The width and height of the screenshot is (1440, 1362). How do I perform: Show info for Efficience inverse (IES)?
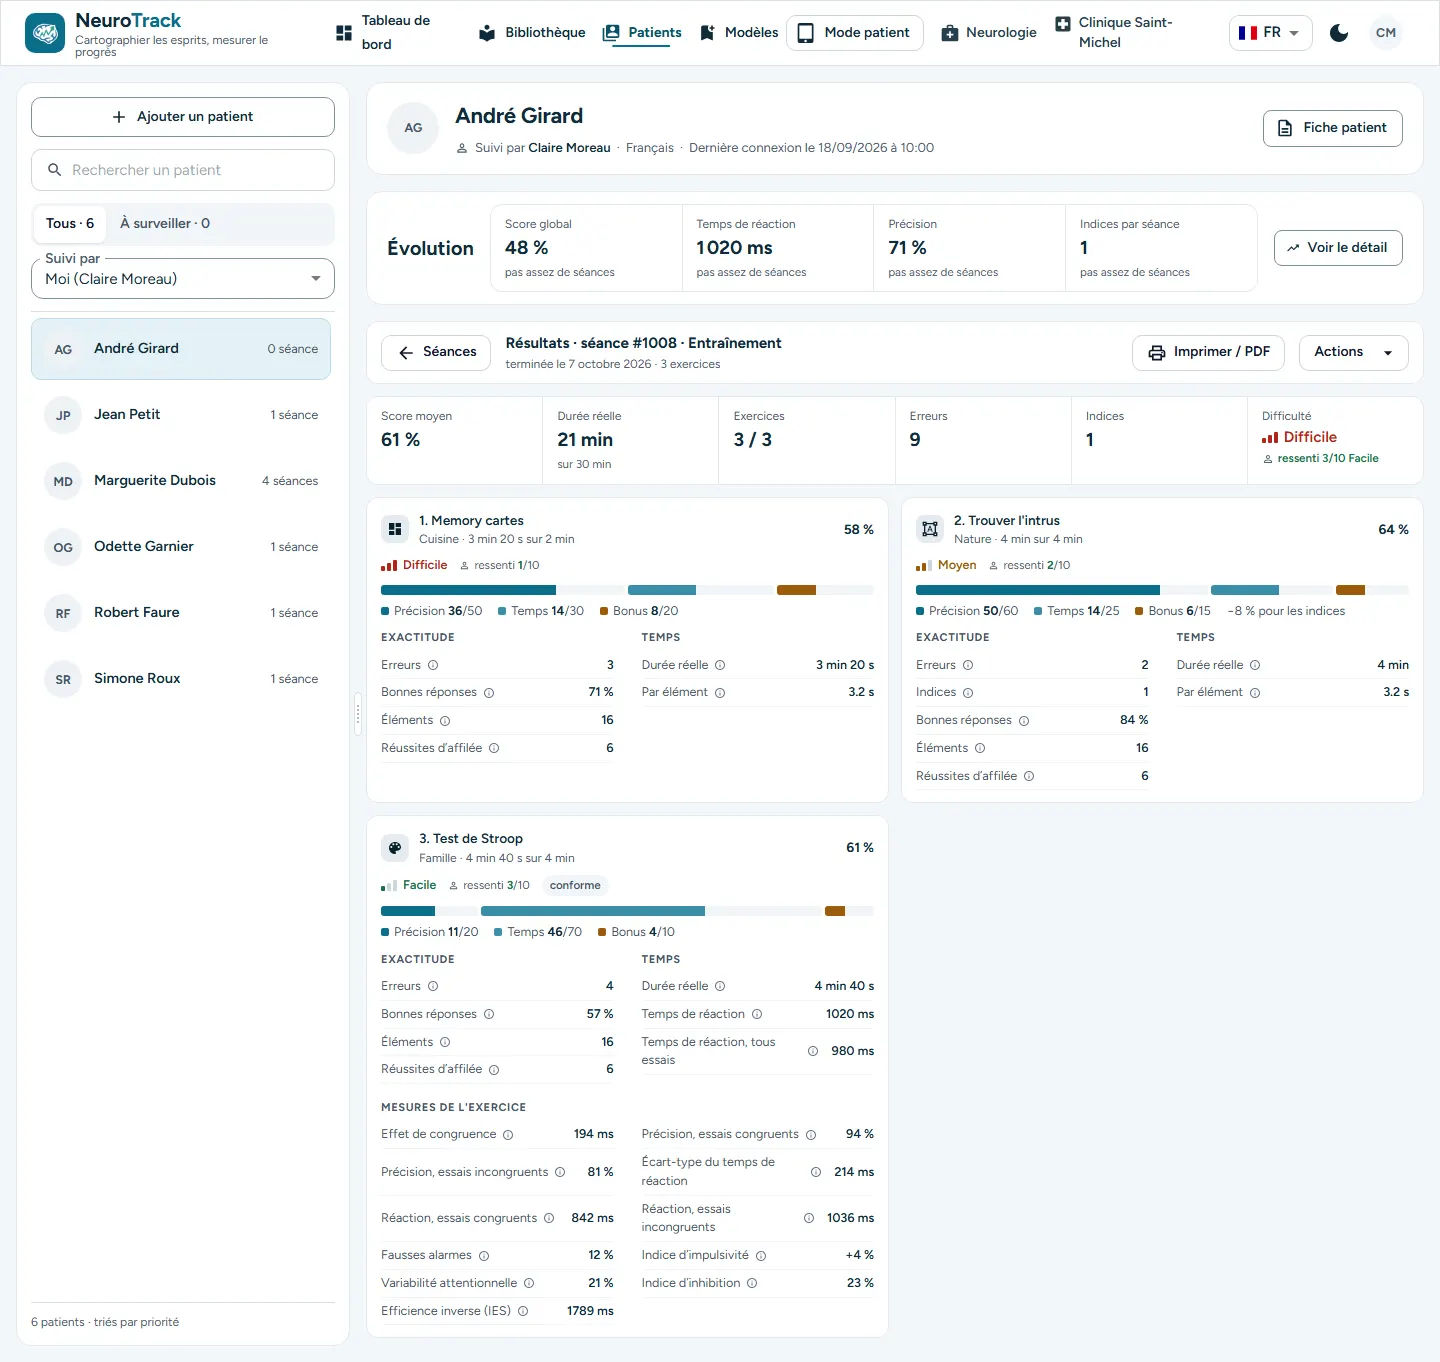[x=523, y=1312]
